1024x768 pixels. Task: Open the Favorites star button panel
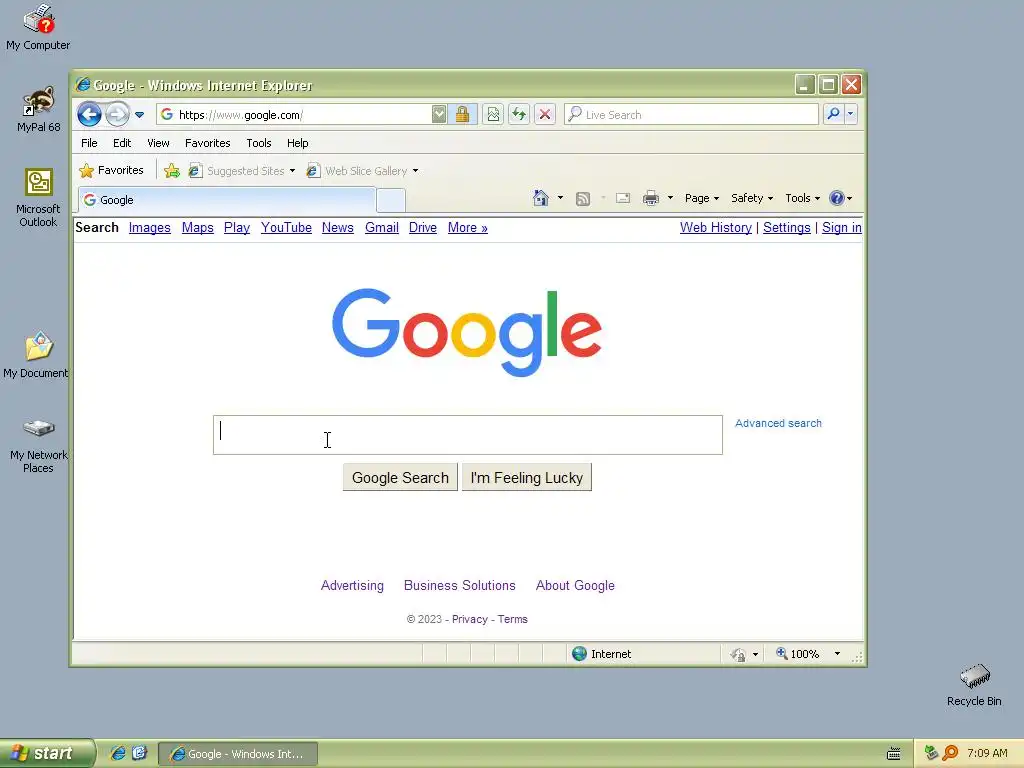(x=111, y=170)
